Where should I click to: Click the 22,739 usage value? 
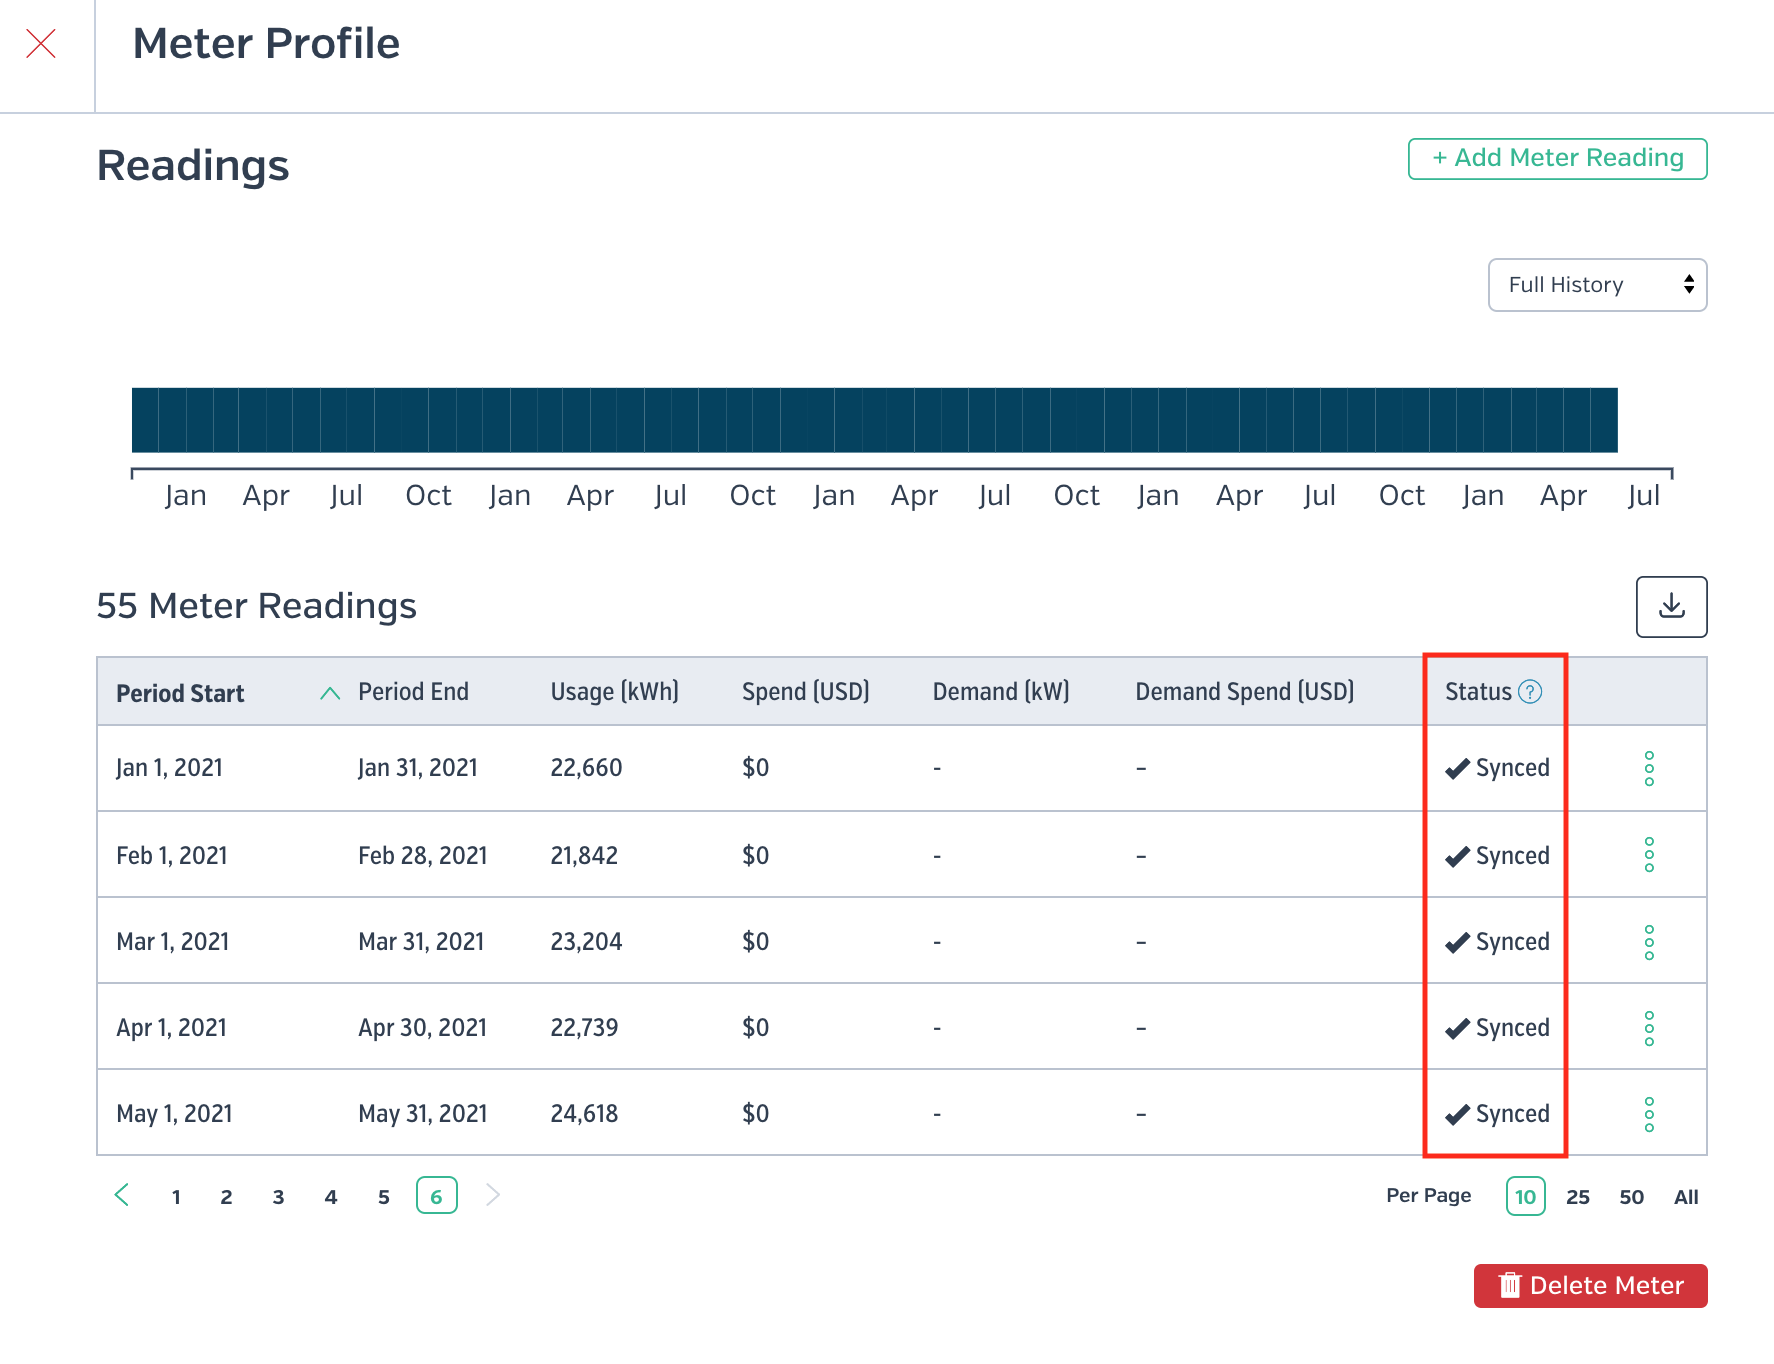click(x=584, y=1028)
